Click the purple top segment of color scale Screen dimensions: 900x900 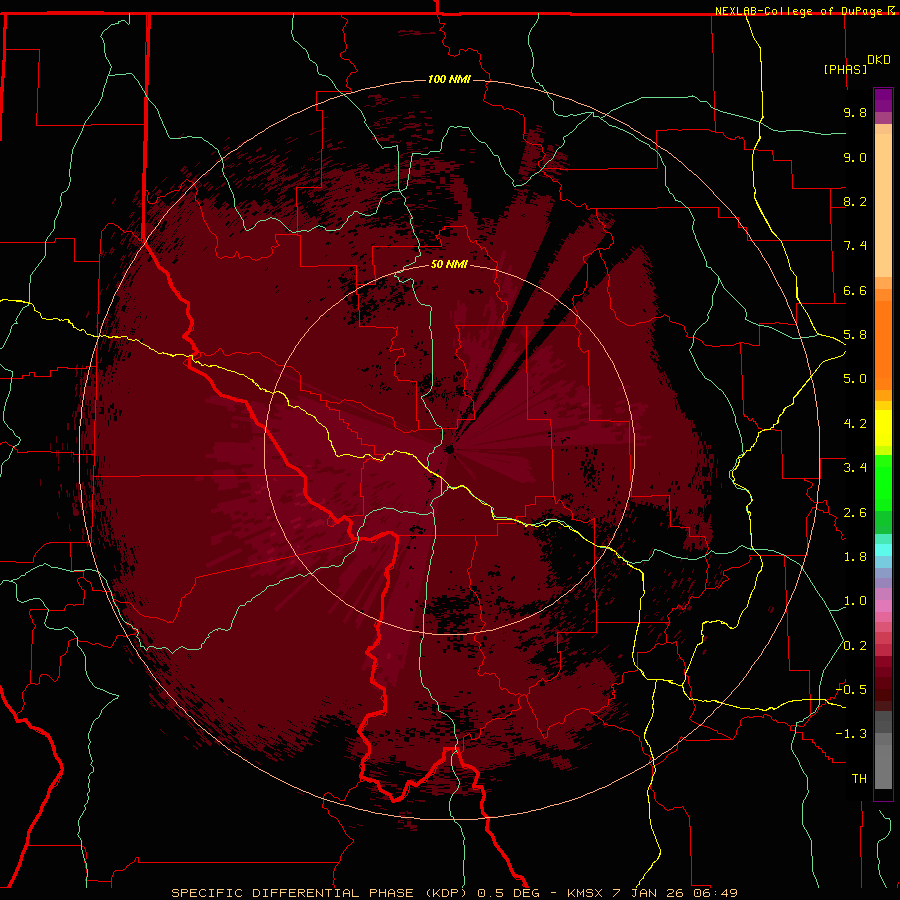(x=883, y=100)
